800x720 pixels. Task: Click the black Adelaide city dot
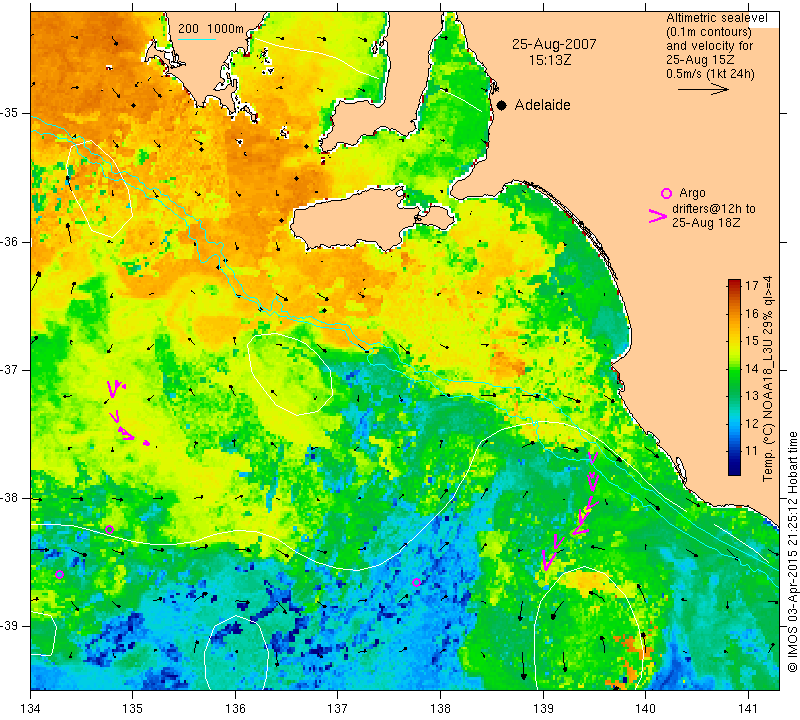[x=502, y=105]
